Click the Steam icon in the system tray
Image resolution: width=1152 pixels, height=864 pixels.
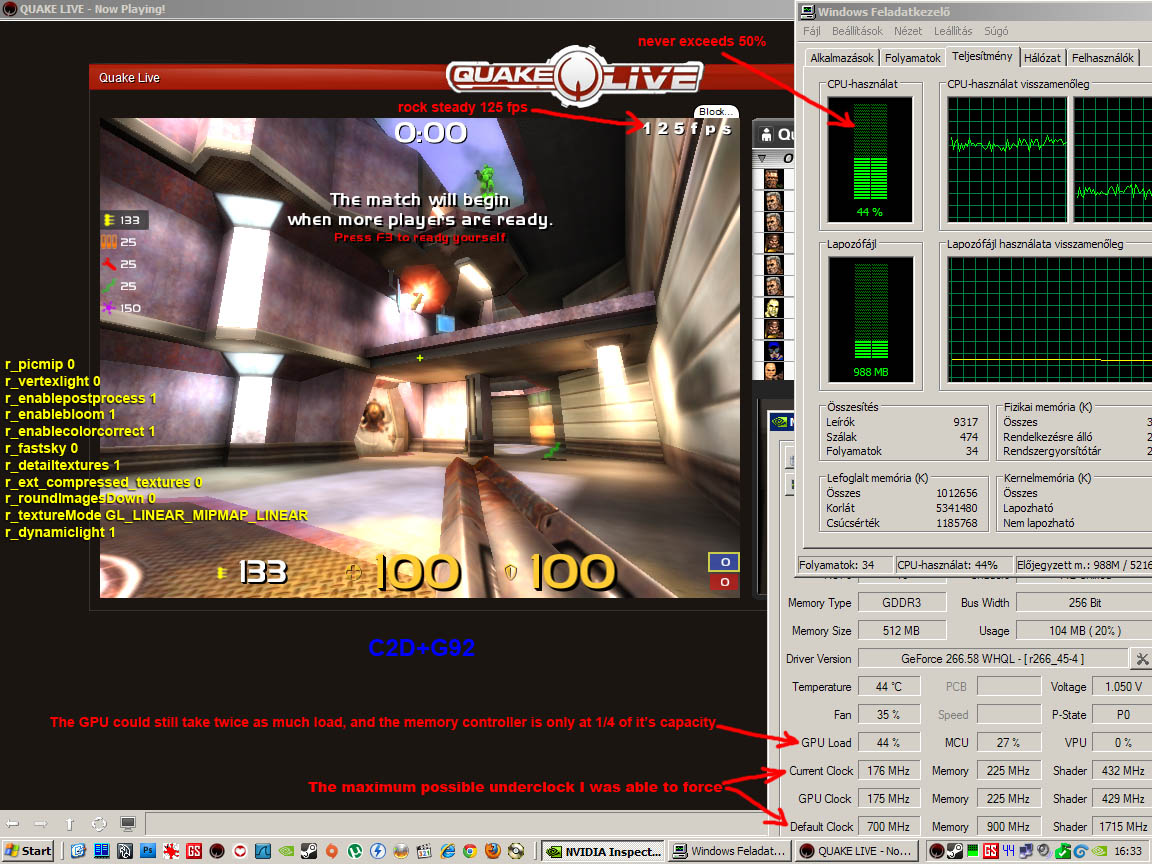click(x=955, y=851)
